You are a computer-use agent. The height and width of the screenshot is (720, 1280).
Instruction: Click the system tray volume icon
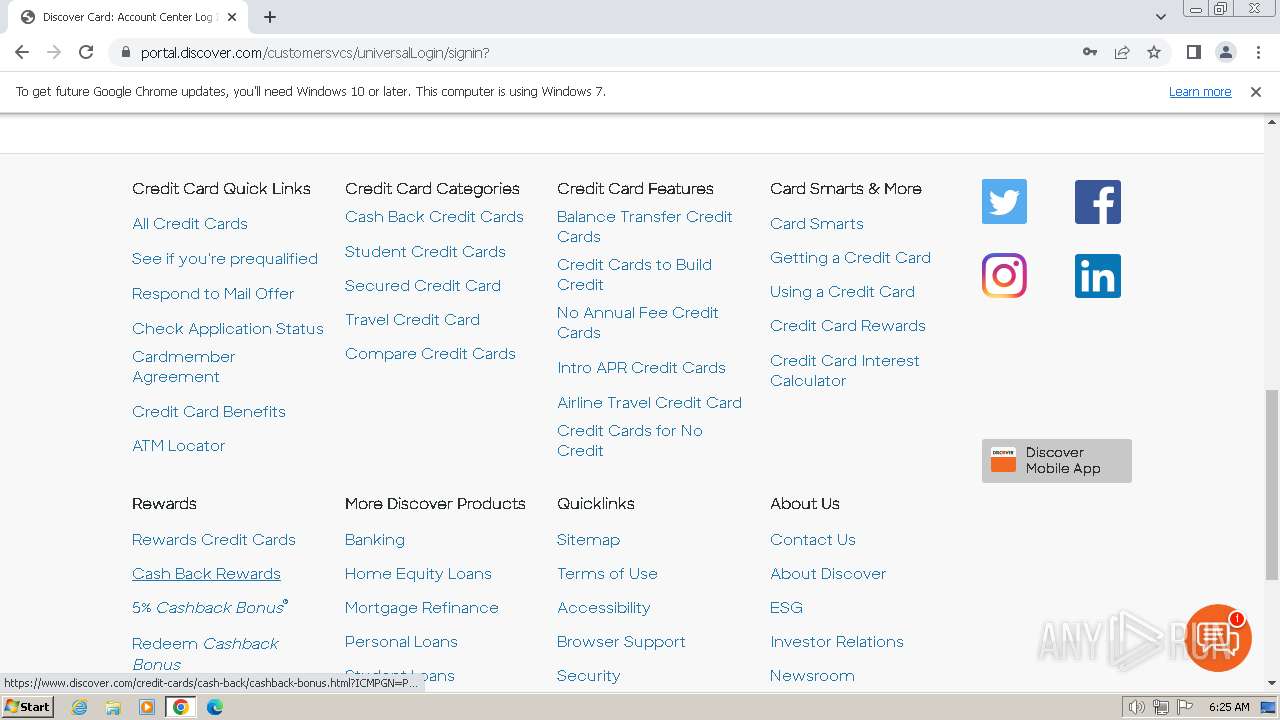1137,707
